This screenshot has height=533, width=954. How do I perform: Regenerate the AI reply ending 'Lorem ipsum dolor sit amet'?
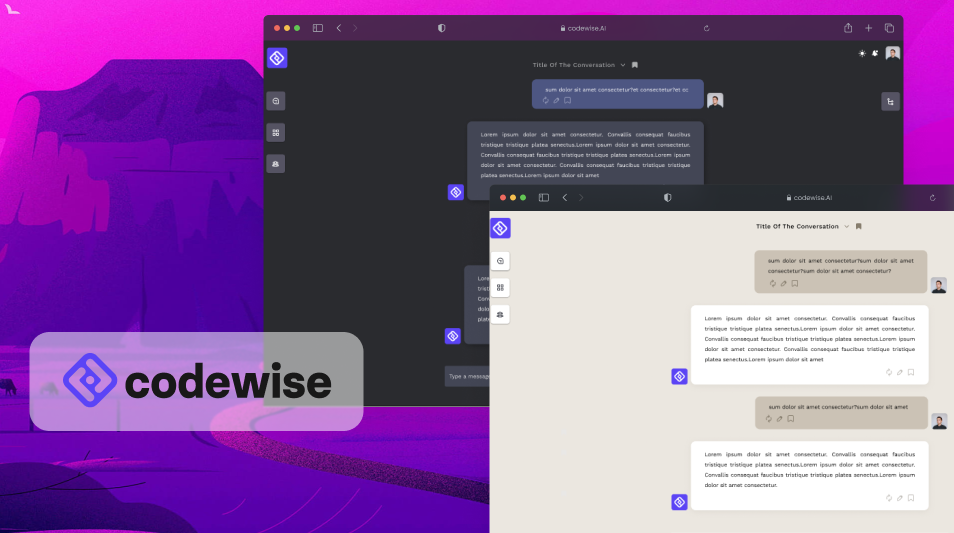click(889, 372)
